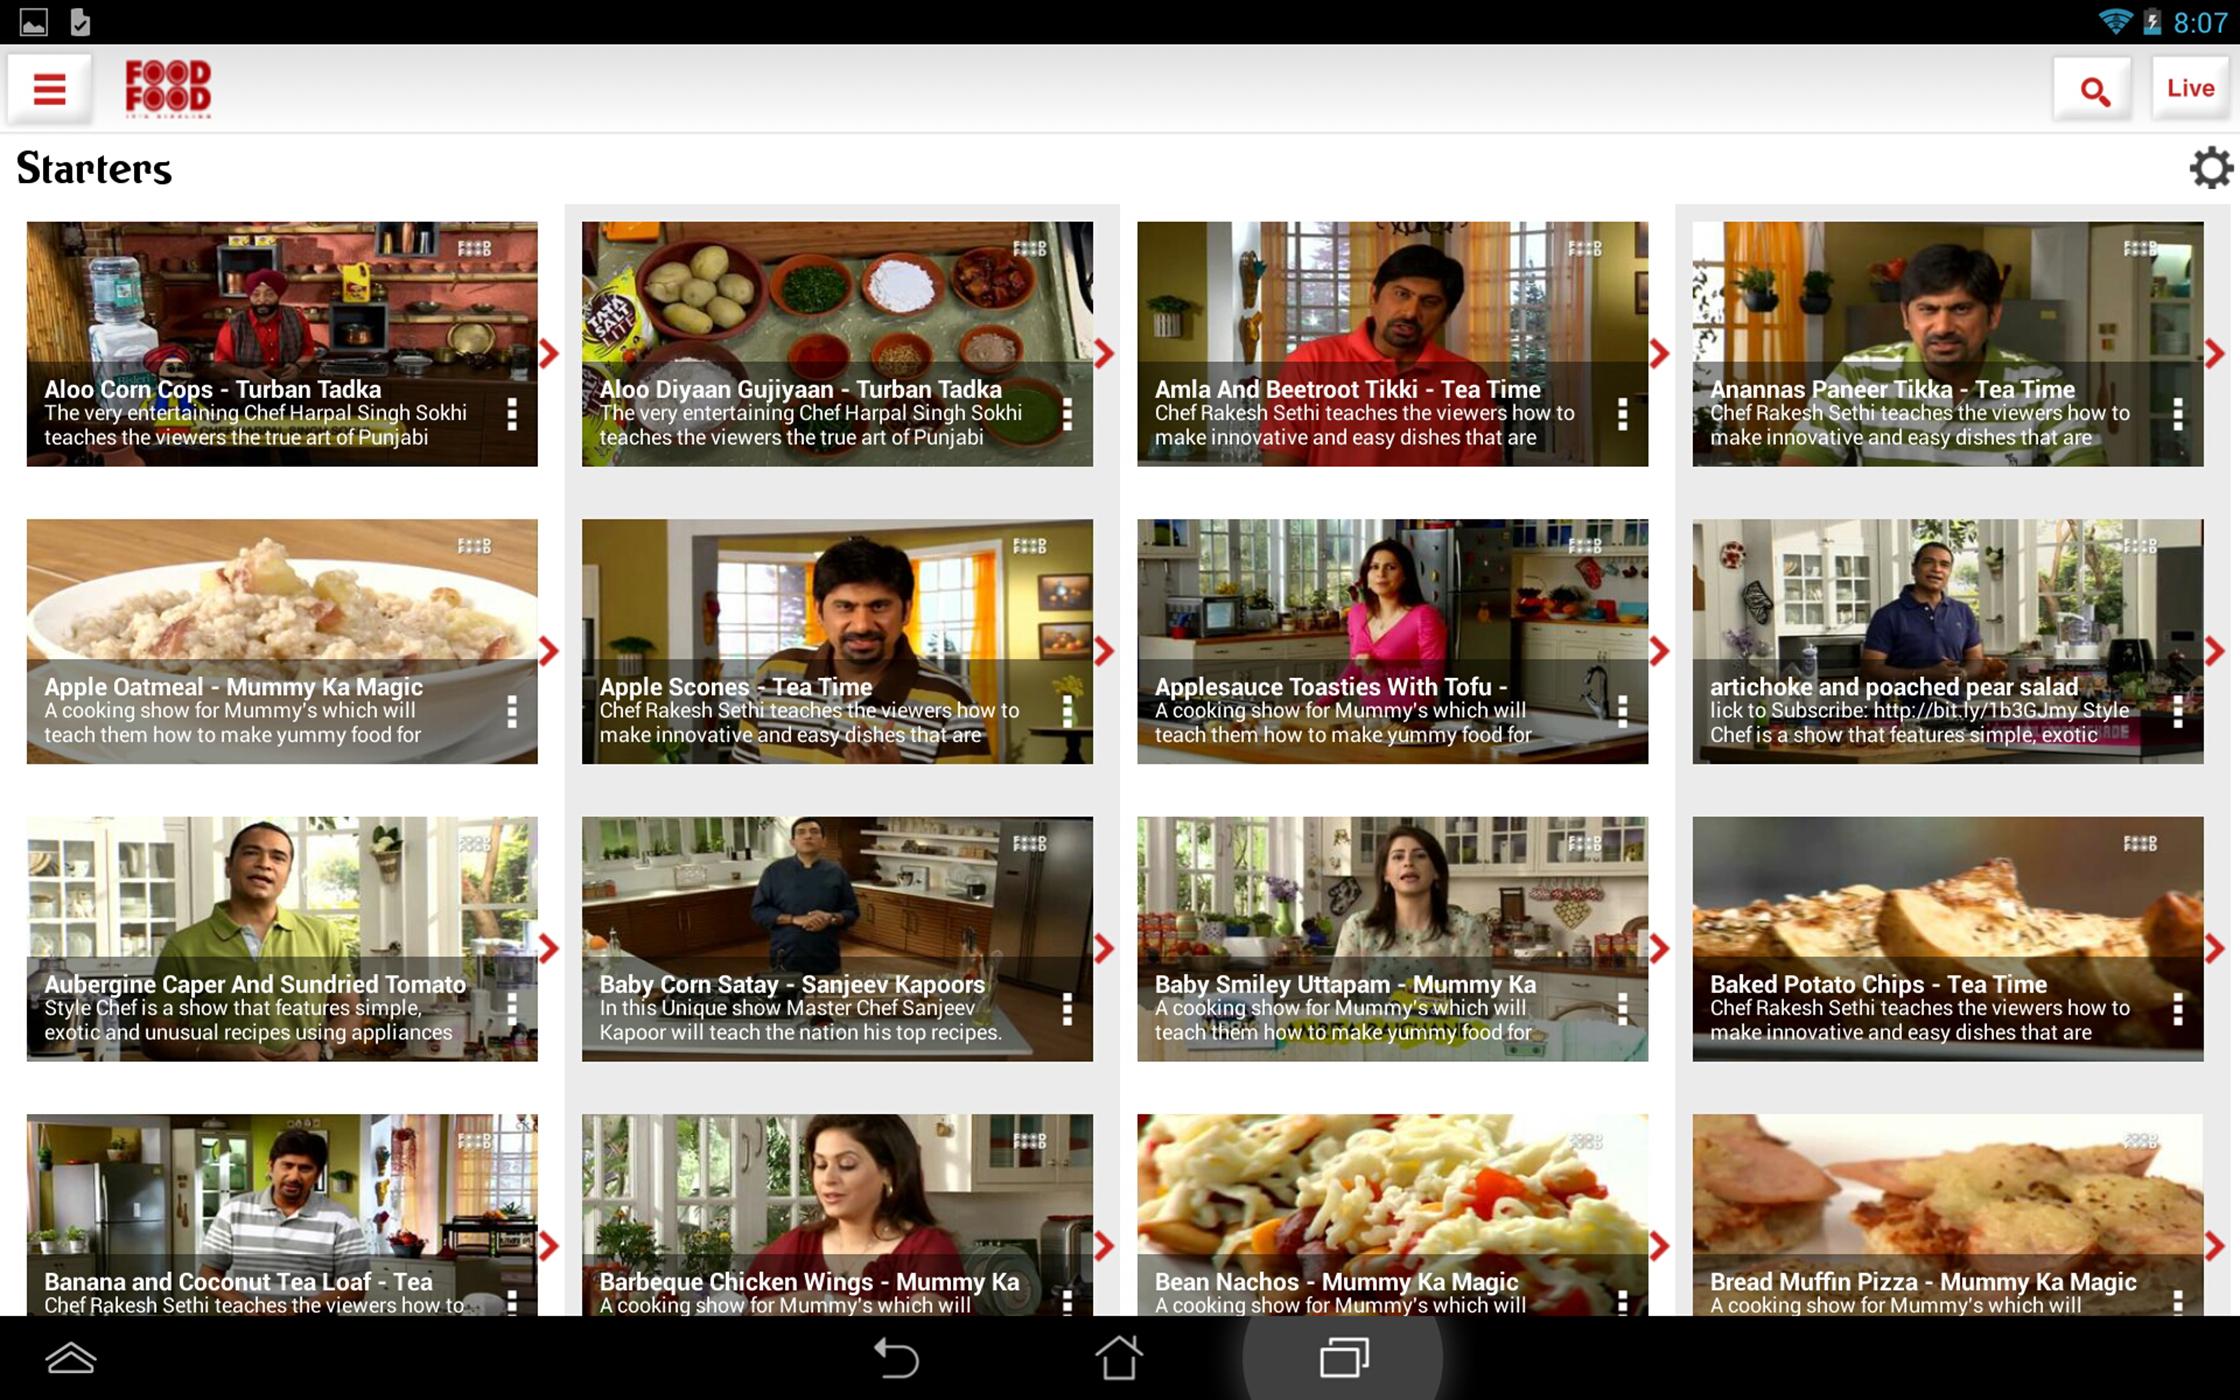This screenshot has height=1400, width=2240.
Task: Open the recent apps button
Action: click(1343, 1357)
